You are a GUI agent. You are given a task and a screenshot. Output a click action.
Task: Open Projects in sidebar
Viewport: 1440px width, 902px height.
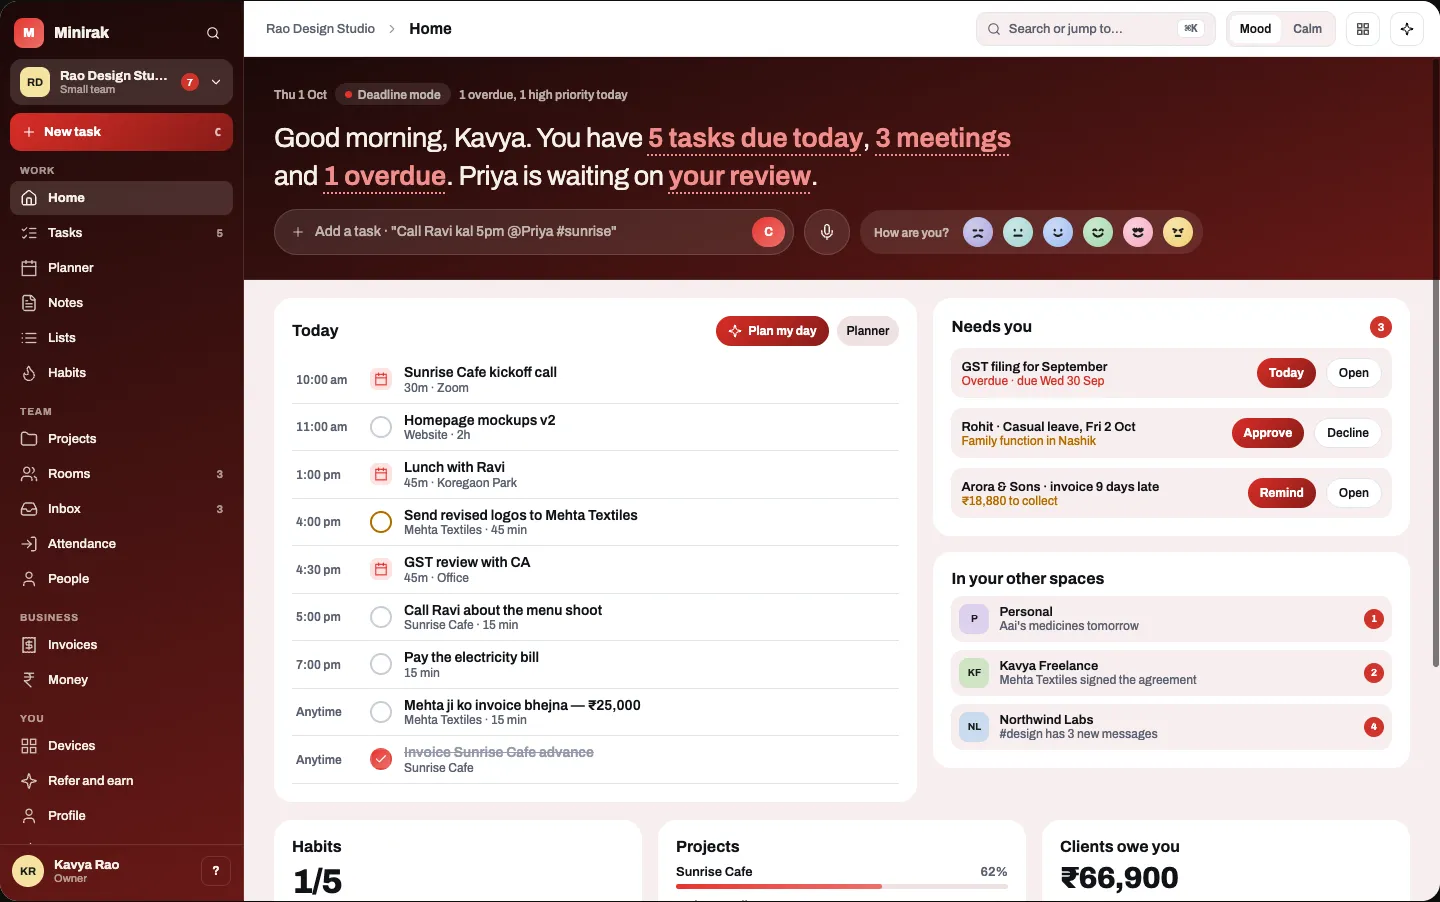coord(121,439)
